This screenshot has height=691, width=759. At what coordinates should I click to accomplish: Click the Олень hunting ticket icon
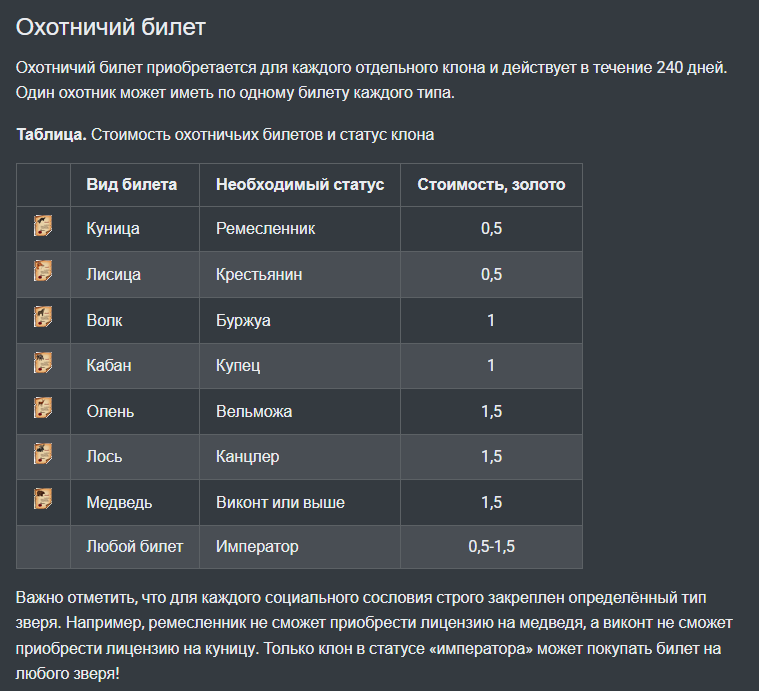[x=43, y=409]
